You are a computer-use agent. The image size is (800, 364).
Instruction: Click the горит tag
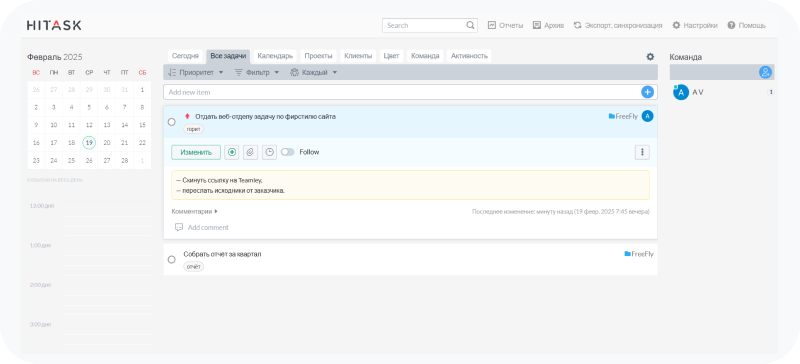tap(193, 129)
